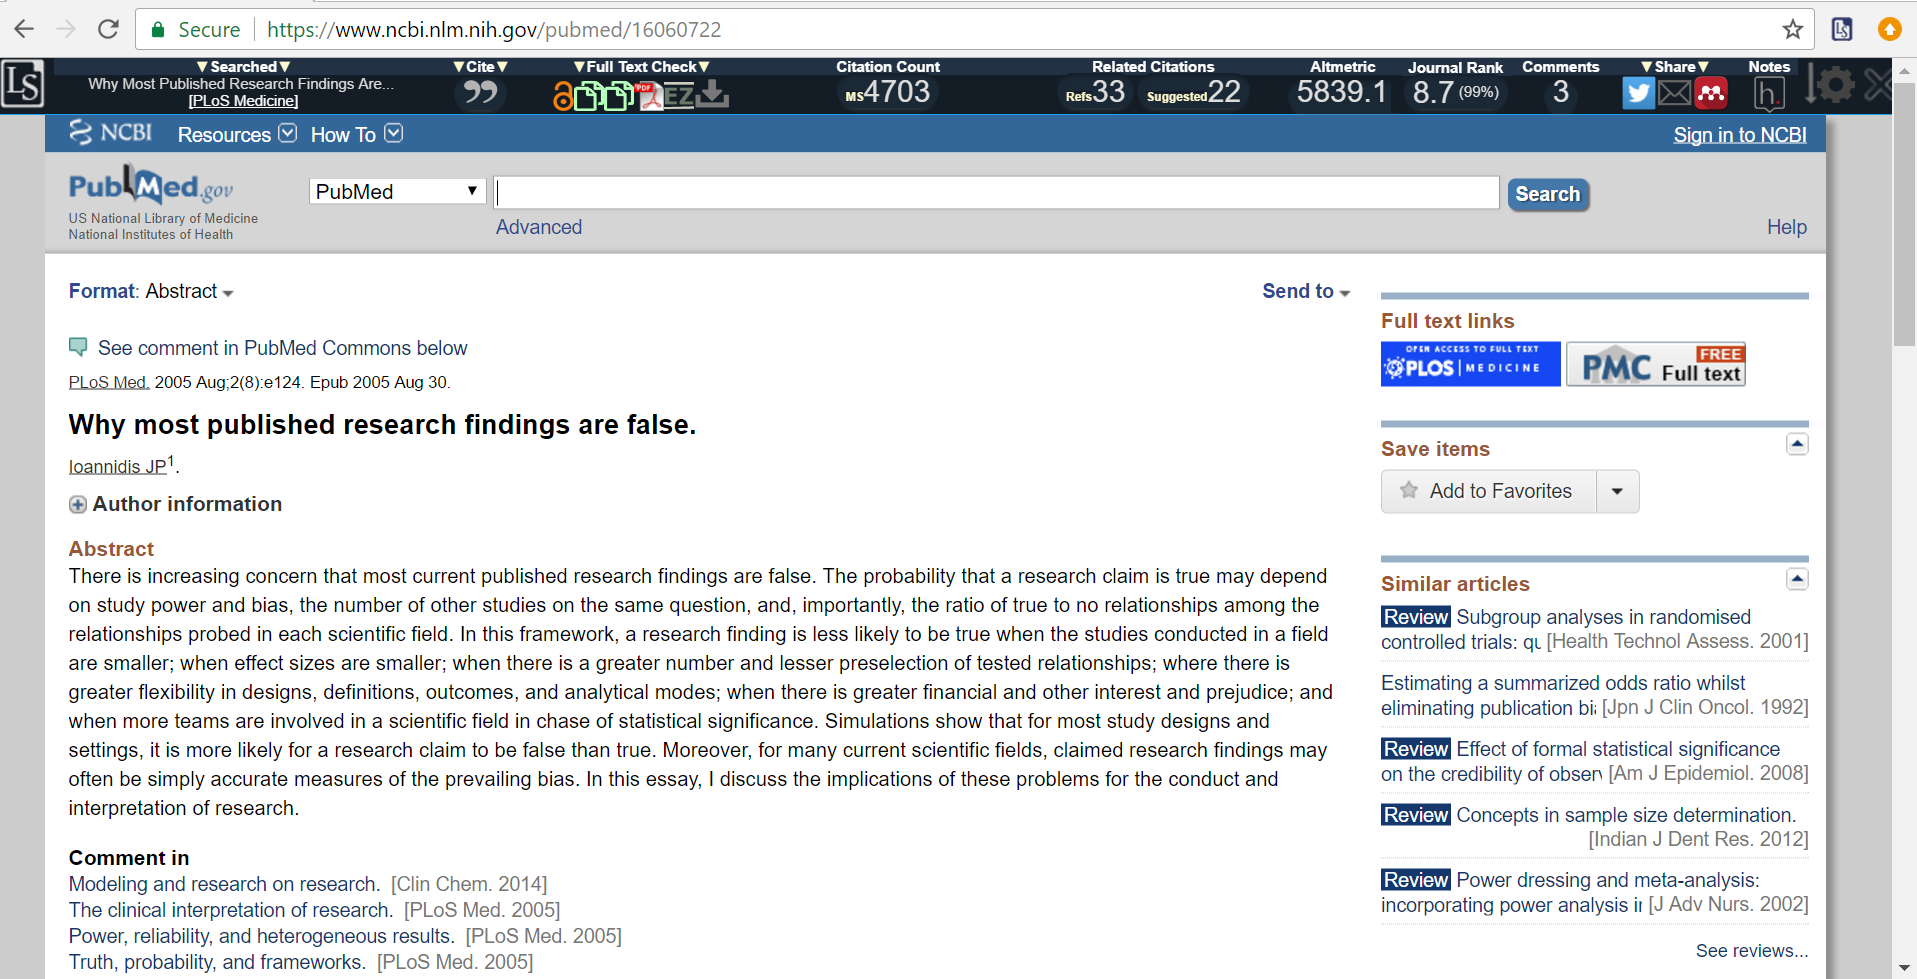Save the paper with the Mendeley icon
1917x979 pixels.
[1712, 92]
